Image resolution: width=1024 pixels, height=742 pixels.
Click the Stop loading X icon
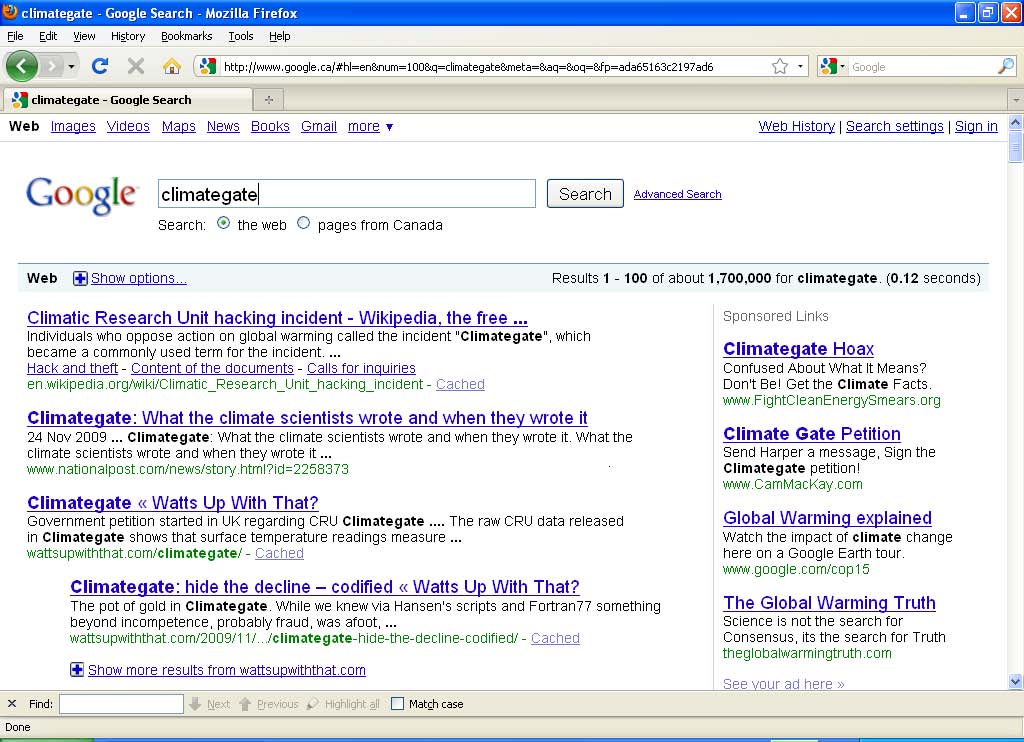point(136,66)
